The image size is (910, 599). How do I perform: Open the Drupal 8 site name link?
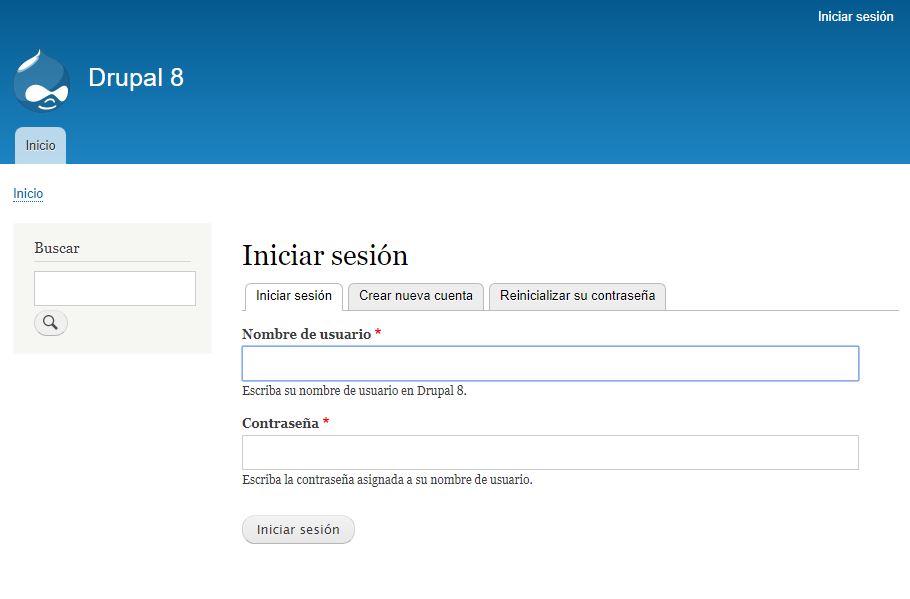[x=136, y=78]
